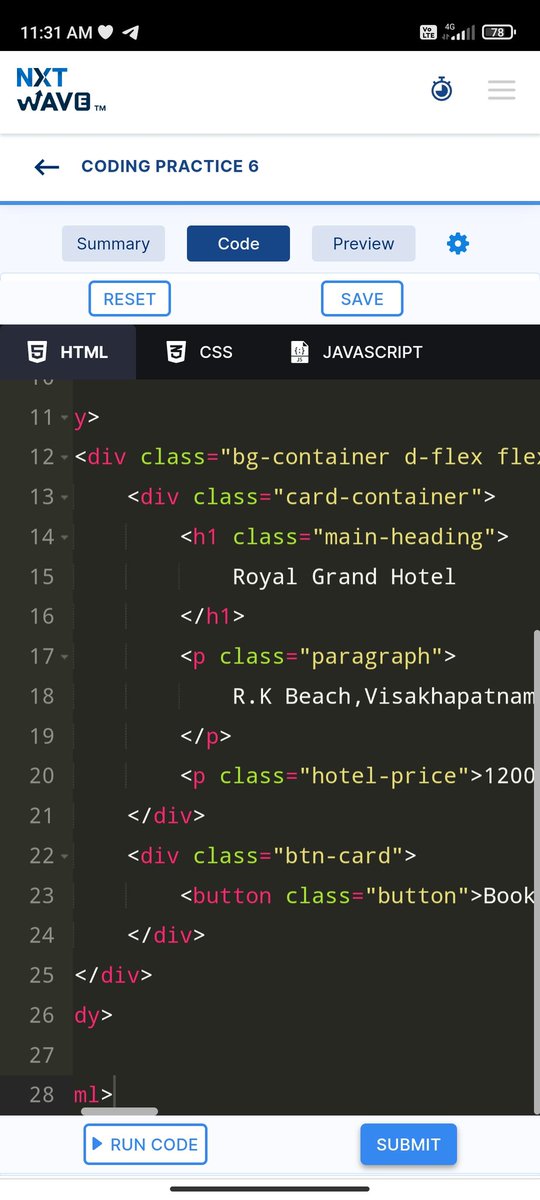Image resolution: width=540 pixels, height=1200 pixels.
Task: Open the timer stopwatch icon
Action: [x=441, y=90]
